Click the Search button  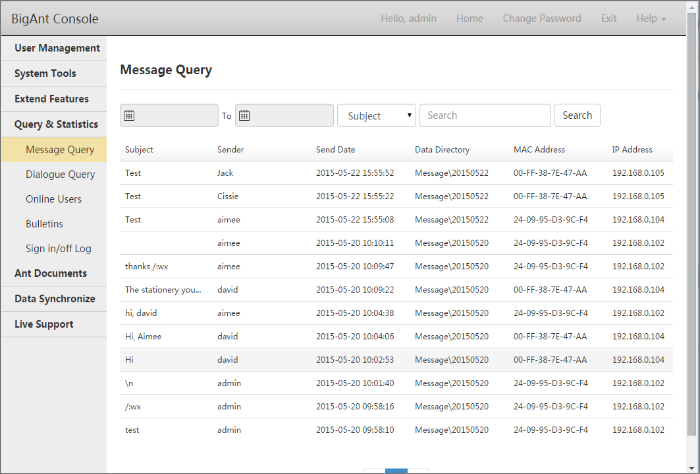577,116
